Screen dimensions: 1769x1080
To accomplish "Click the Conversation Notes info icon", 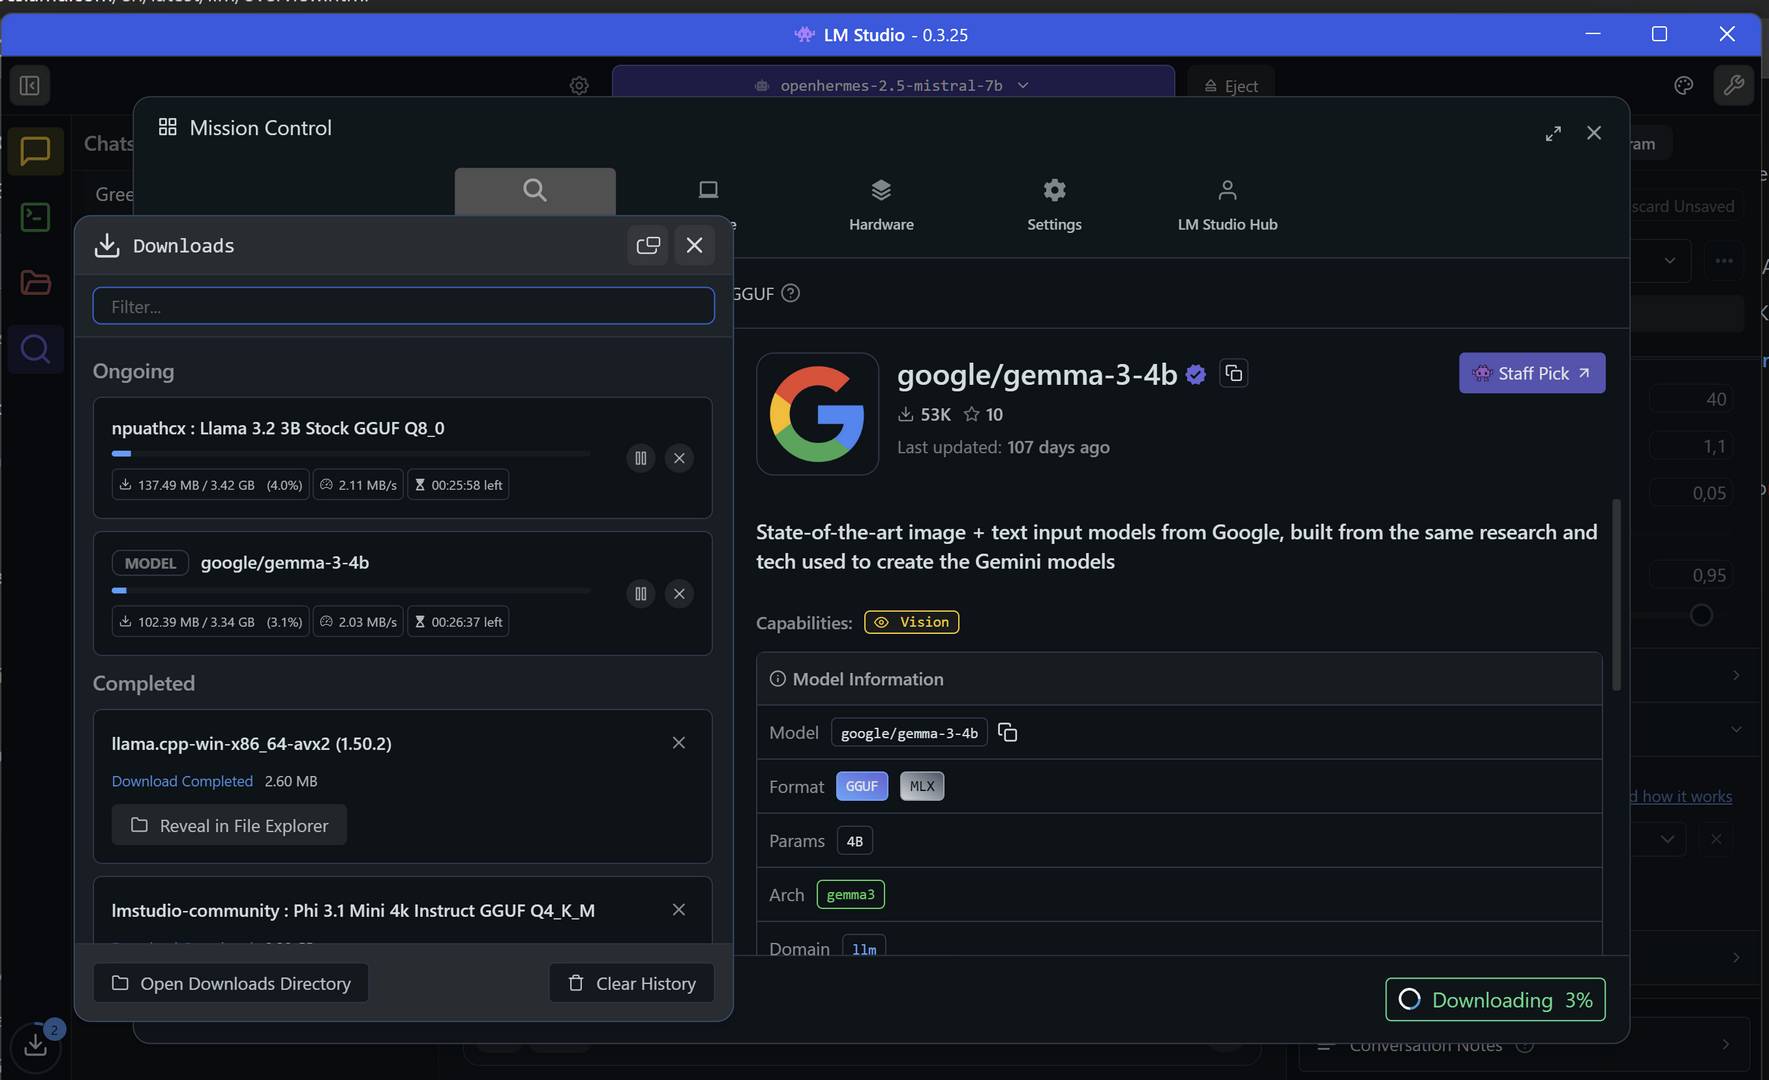I will pos(1525,1046).
